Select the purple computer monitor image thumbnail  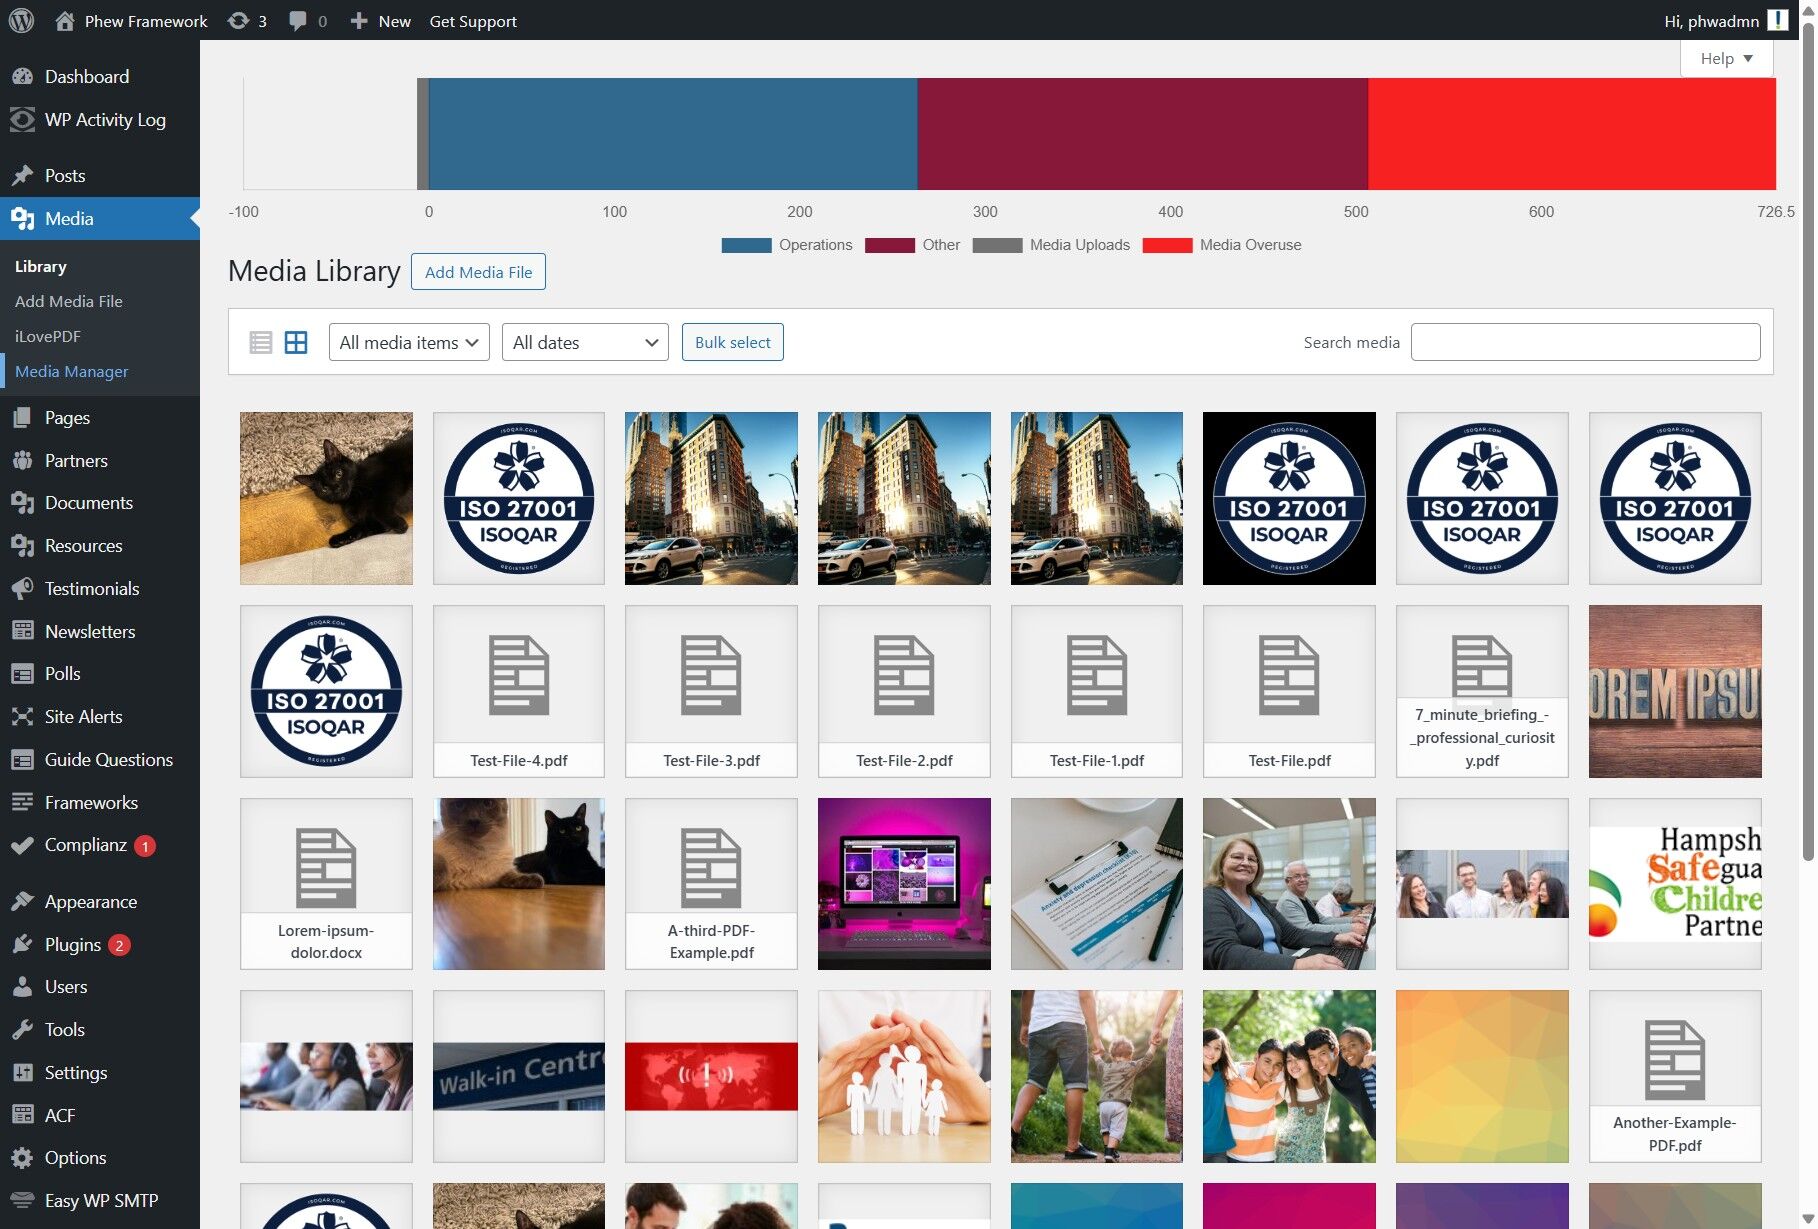tap(904, 884)
